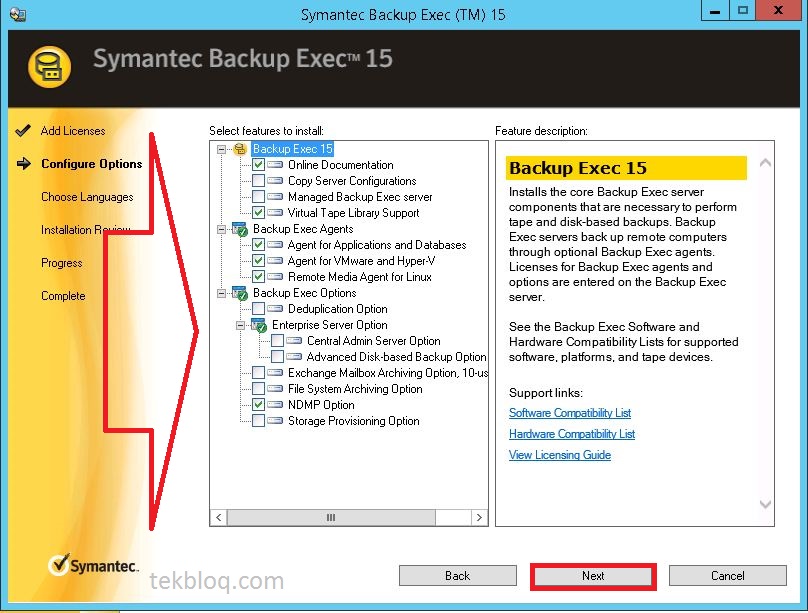Viewport: 808px width, 613px height.
Task: Open the Hardware Compatibility List link
Action: tap(572, 434)
